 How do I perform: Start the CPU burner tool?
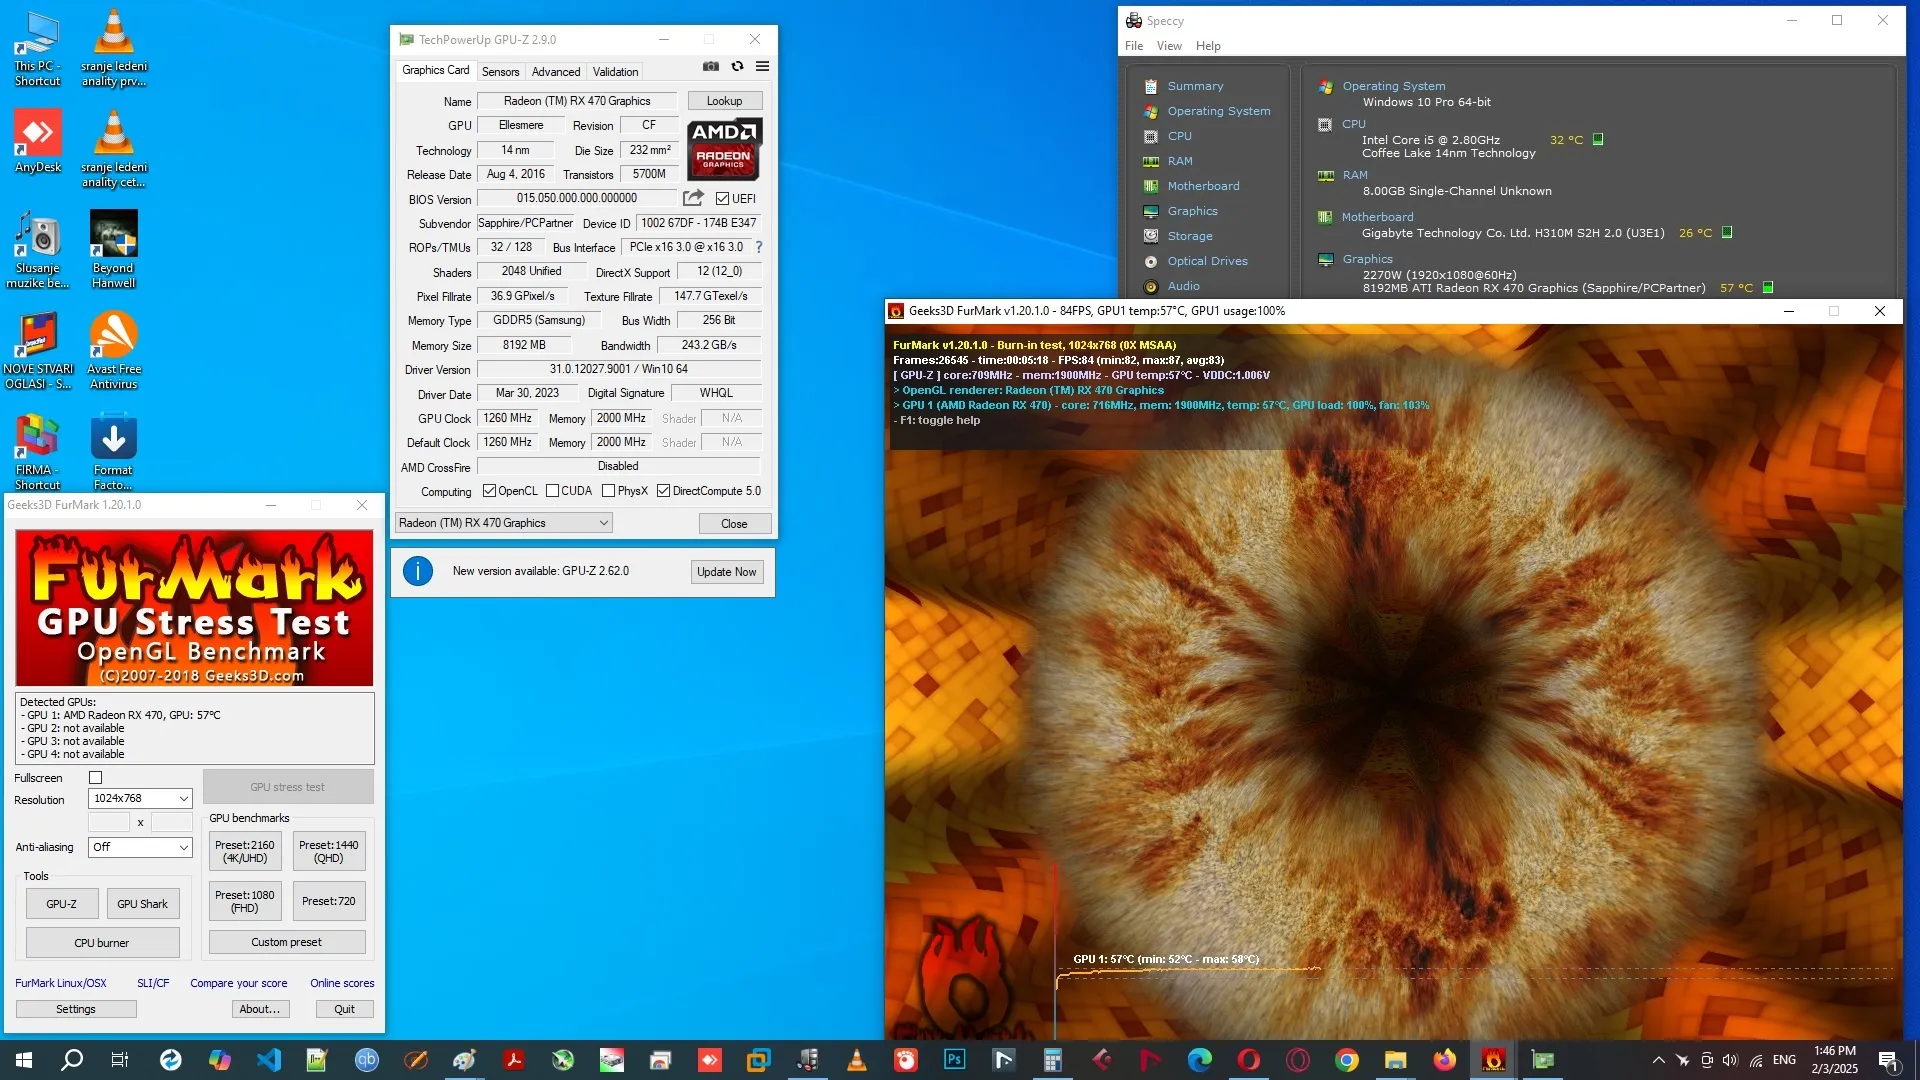coord(102,943)
